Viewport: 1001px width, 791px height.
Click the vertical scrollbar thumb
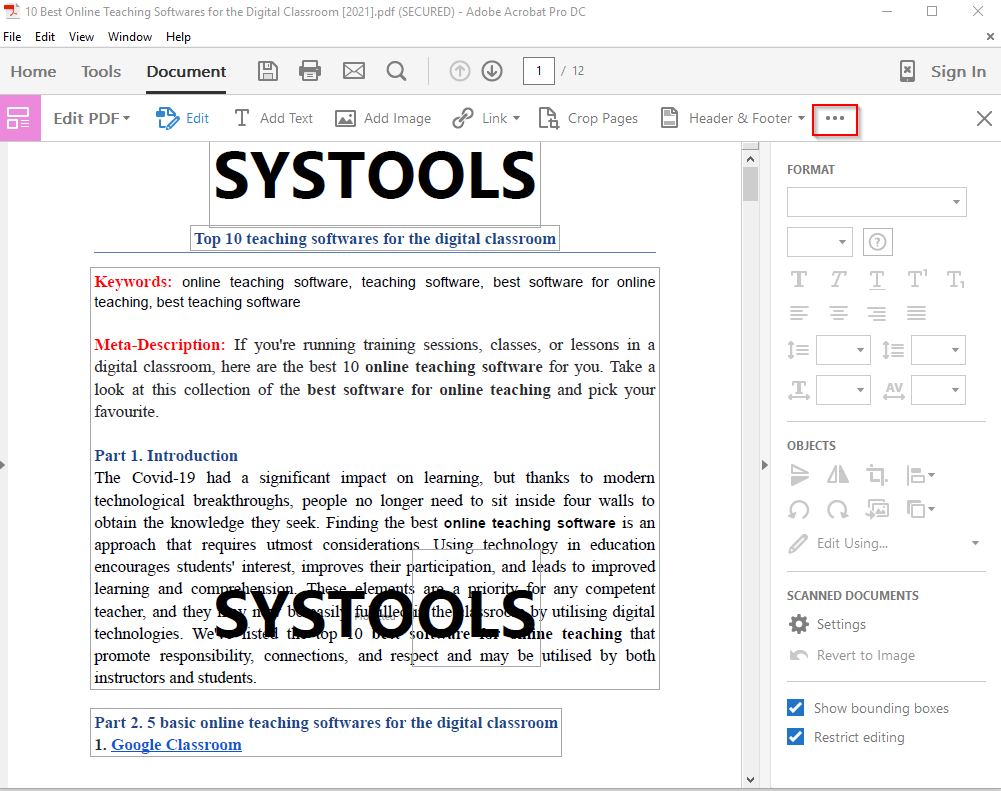[x=750, y=184]
